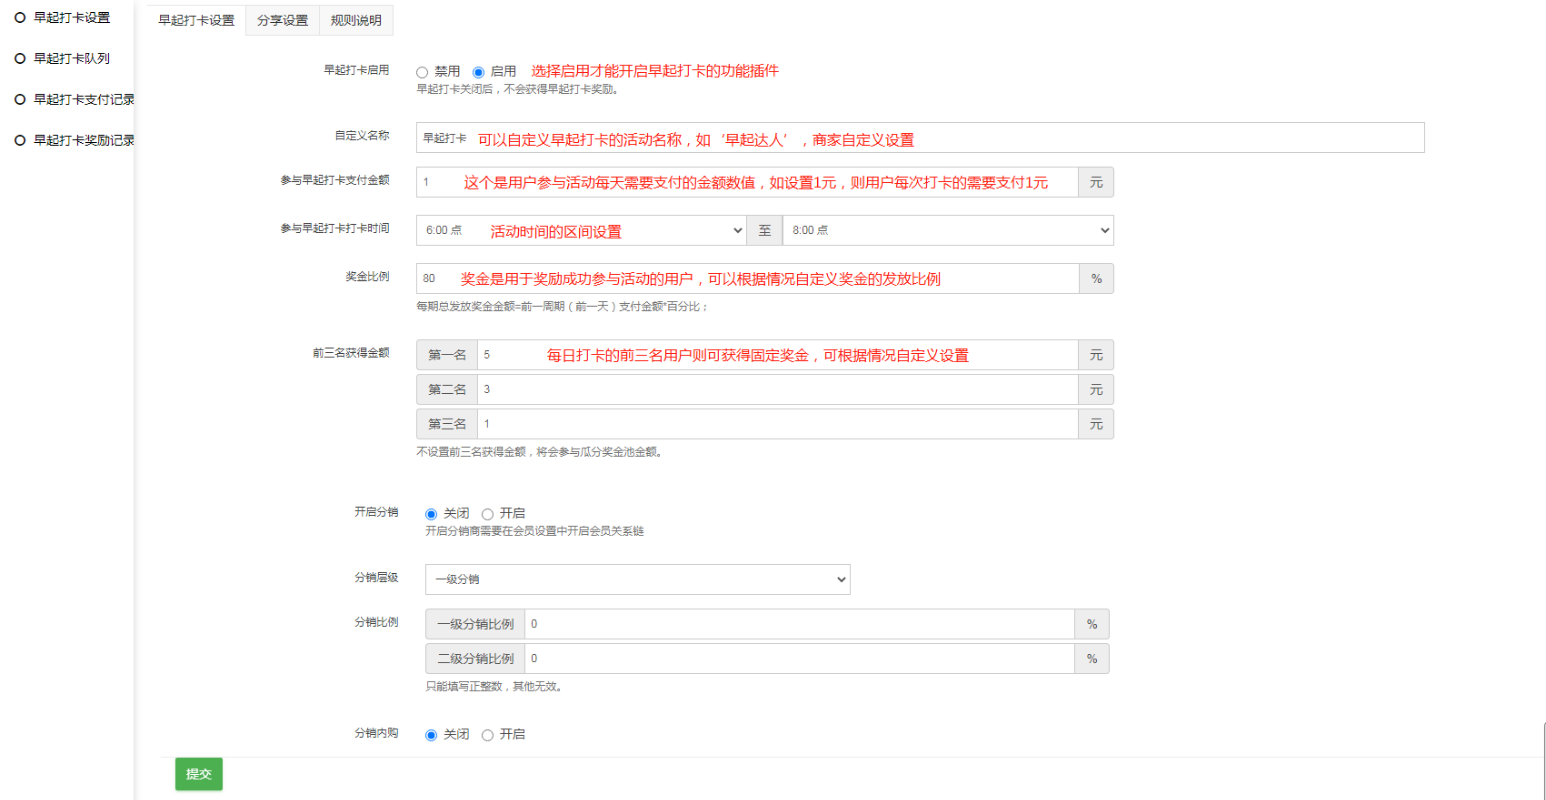
Task: Enable 开启分销 with the 开启 radio
Action: [x=488, y=514]
